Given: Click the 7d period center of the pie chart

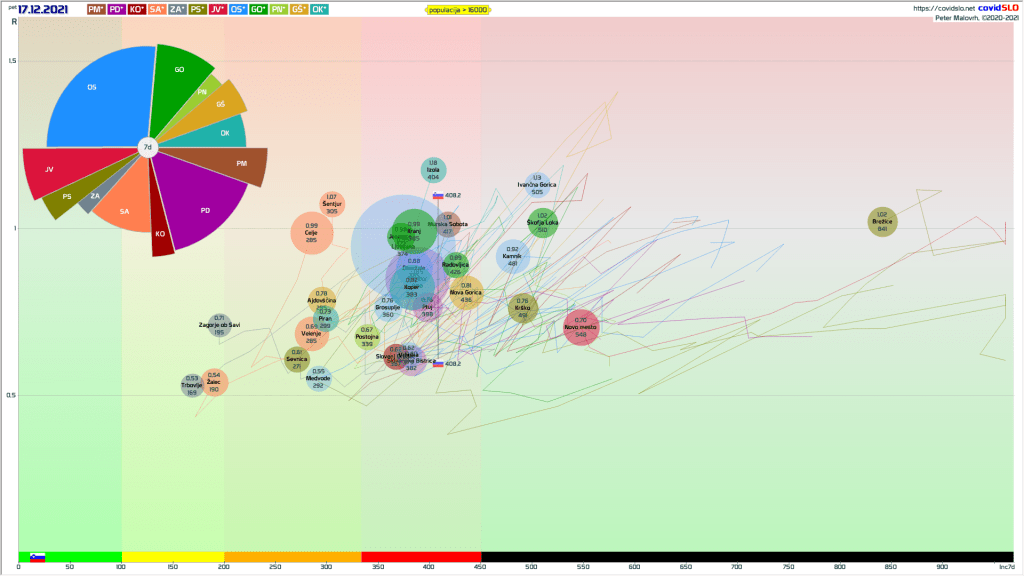Looking at the screenshot, I should (x=148, y=148).
